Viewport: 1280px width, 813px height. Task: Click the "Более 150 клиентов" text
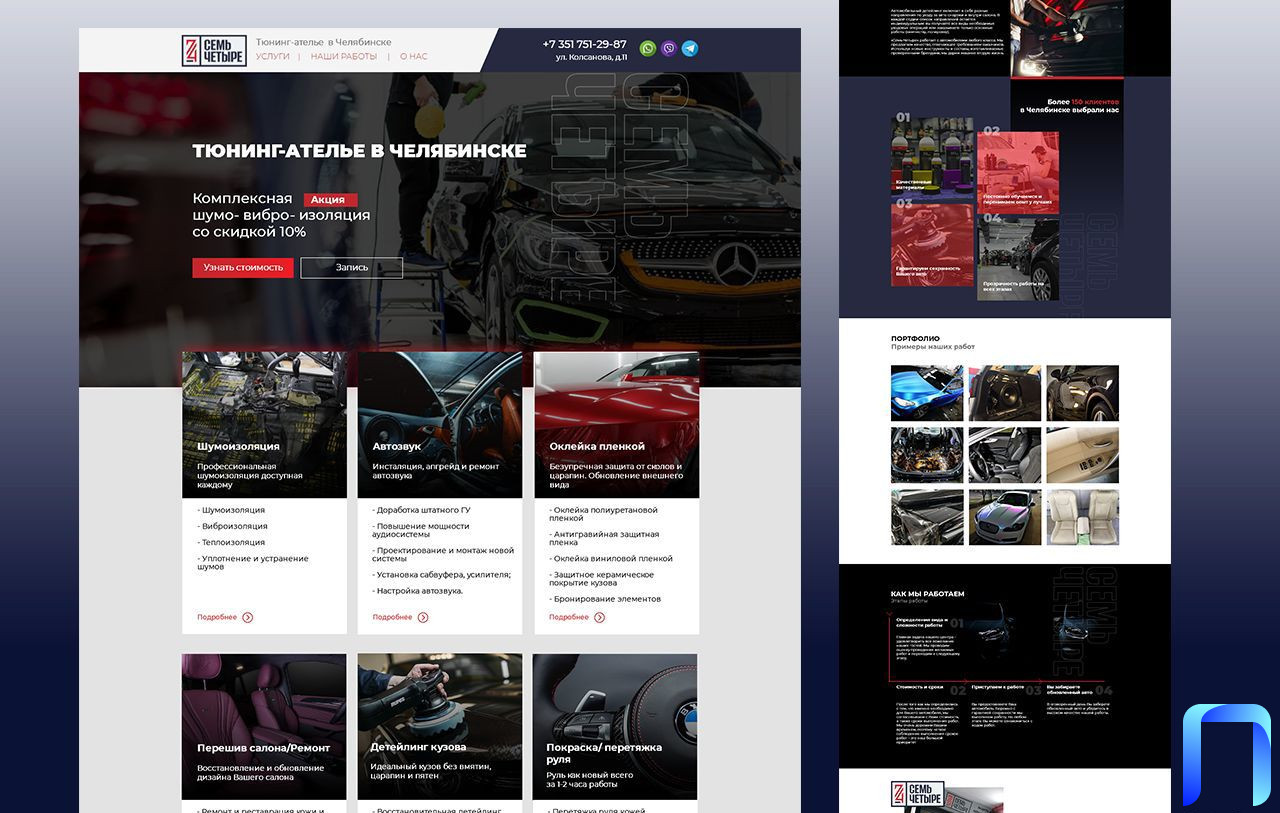pyautogui.click(x=1083, y=102)
